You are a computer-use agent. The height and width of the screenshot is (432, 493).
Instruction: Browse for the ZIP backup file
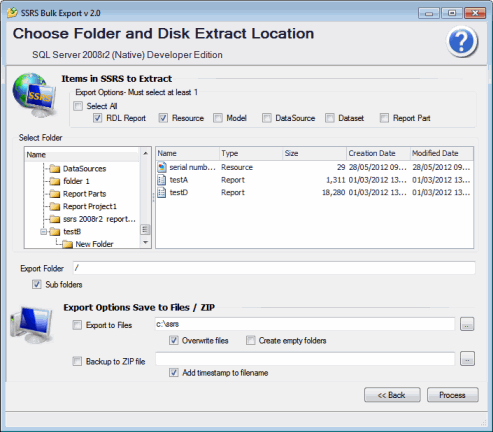(x=467, y=359)
